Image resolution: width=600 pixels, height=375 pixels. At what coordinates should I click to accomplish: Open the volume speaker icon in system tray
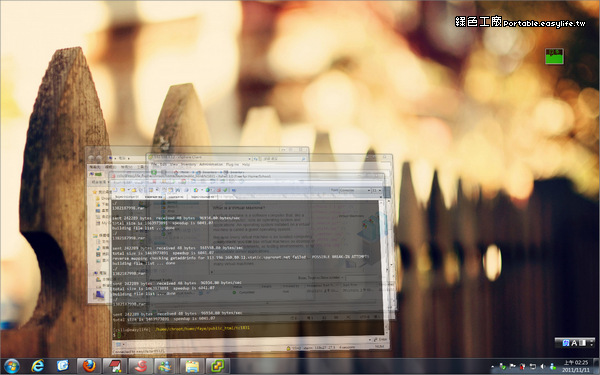(x=543, y=367)
